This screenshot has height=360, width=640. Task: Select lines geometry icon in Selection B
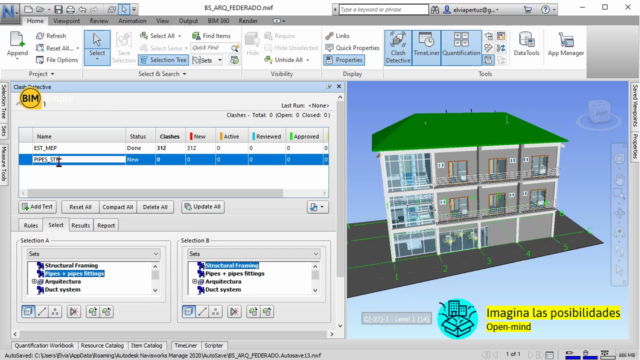click(x=202, y=312)
